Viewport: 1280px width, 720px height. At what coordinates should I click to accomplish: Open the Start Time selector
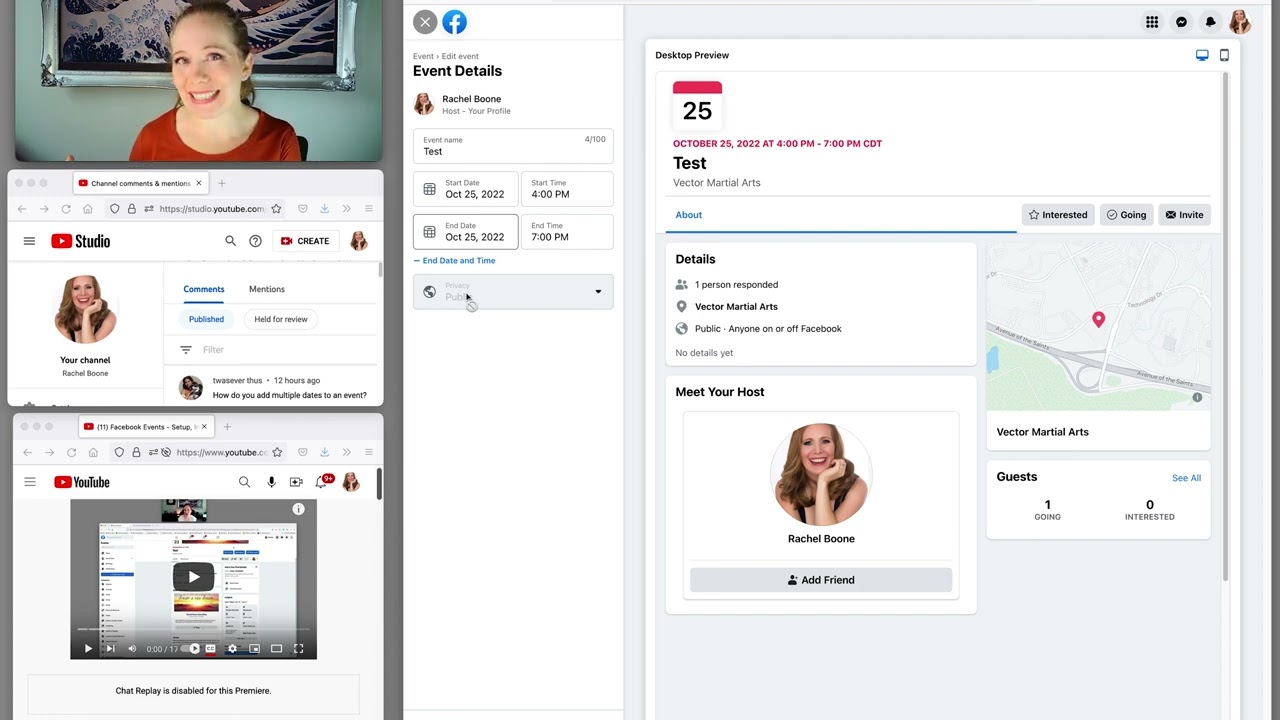click(x=567, y=189)
